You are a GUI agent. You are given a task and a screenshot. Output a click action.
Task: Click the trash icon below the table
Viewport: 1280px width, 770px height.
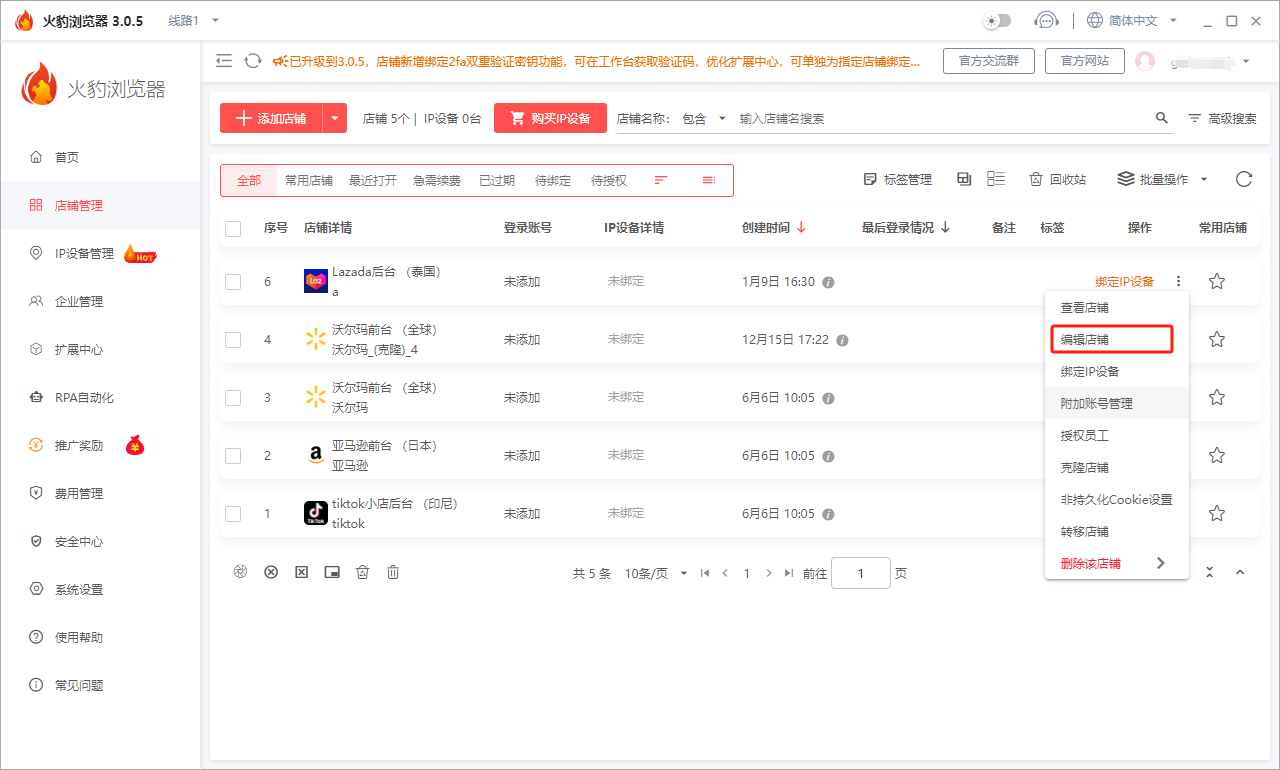click(392, 571)
